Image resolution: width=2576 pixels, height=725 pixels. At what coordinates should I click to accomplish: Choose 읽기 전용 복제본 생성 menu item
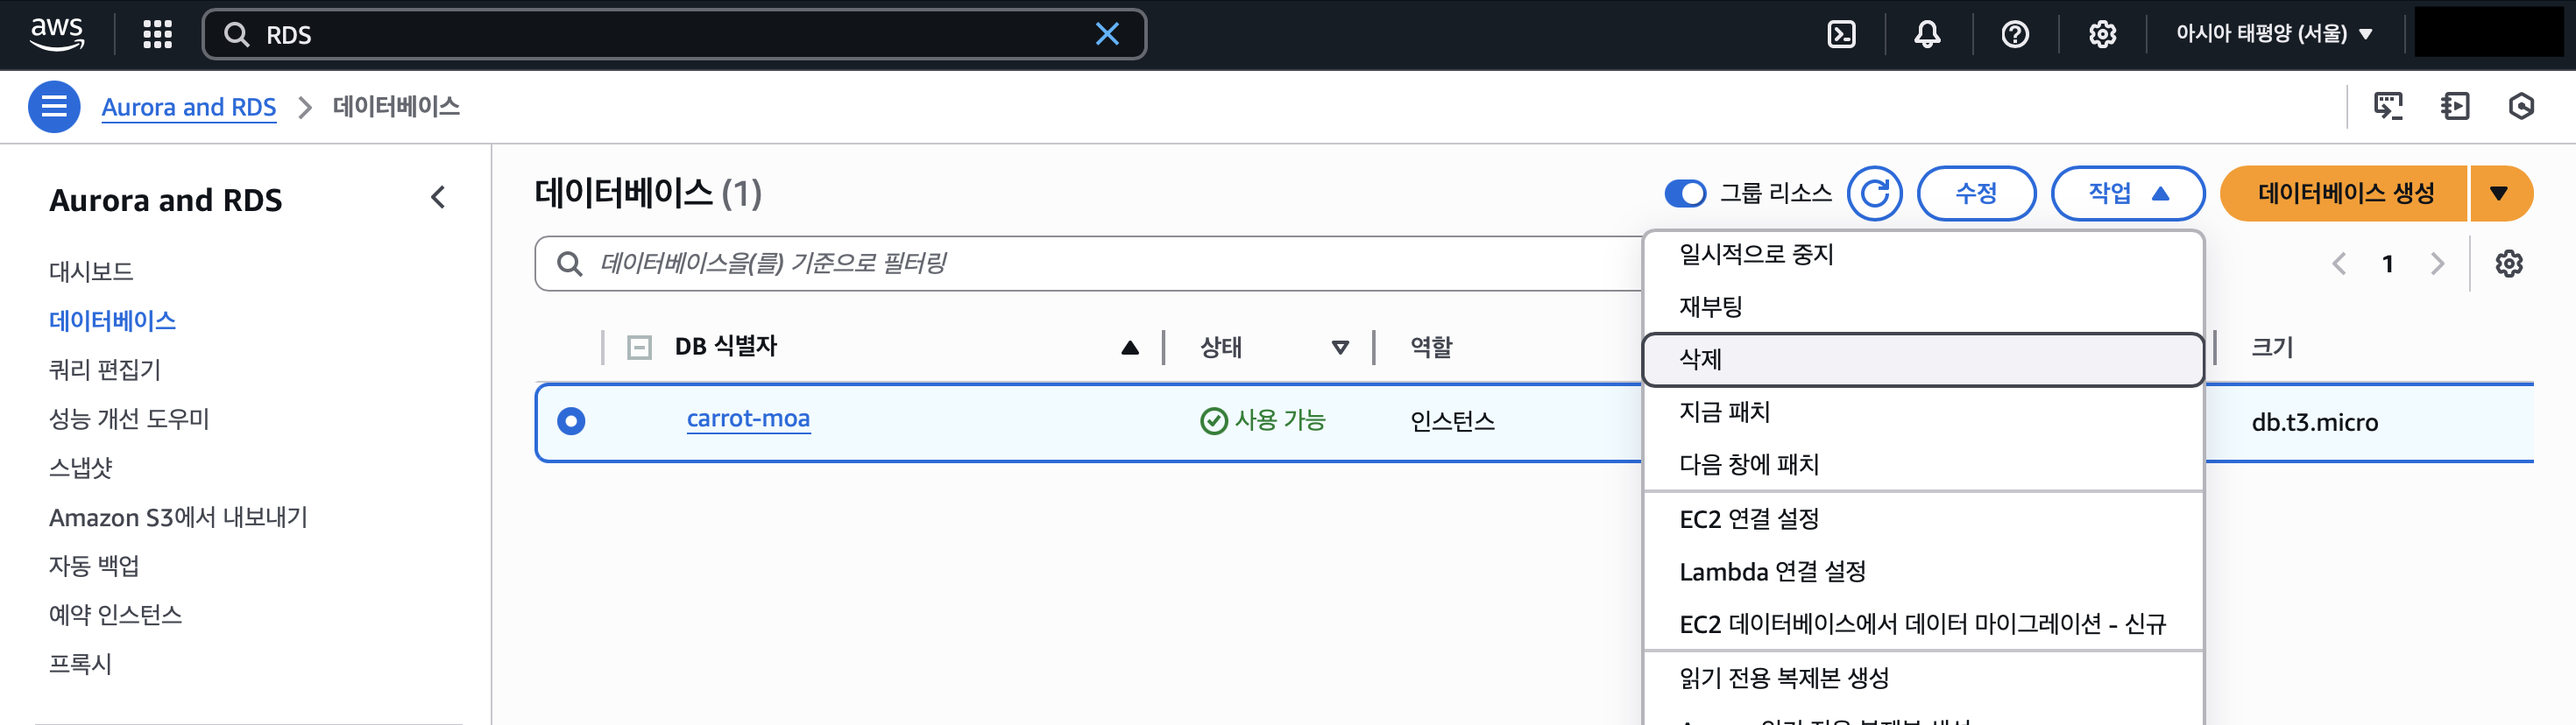point(1922,678)
